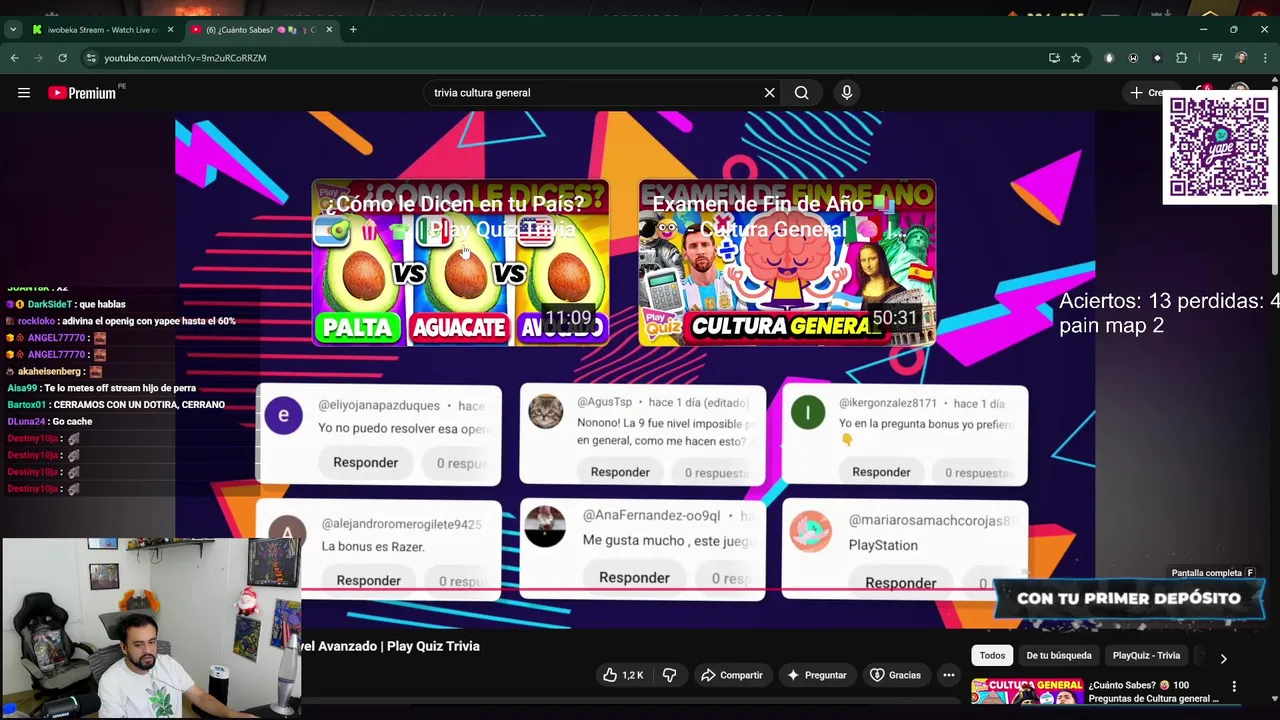Viewport: 1280px width, 720px height.
Task: Like the video with thumbs up
Action: 623,675
